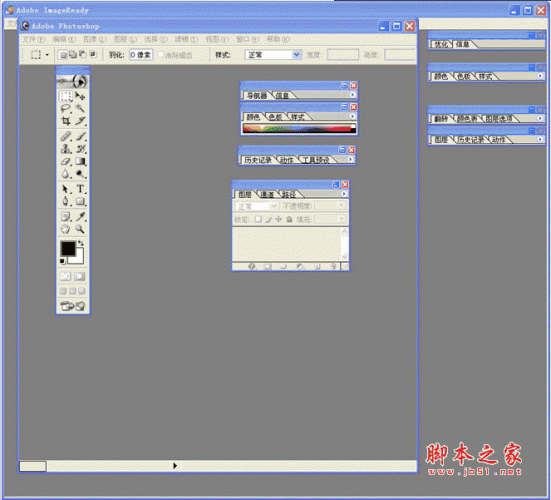
Task: Select the Magic Wand tool
Action: coord(80,108)
